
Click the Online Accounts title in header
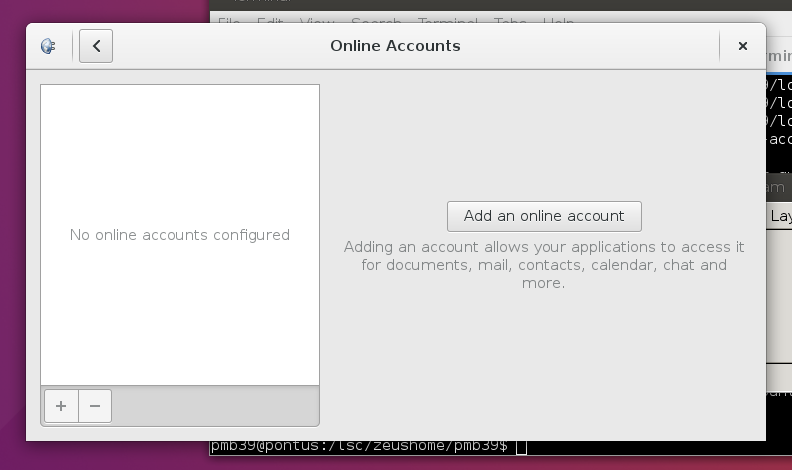pos(395,46)
